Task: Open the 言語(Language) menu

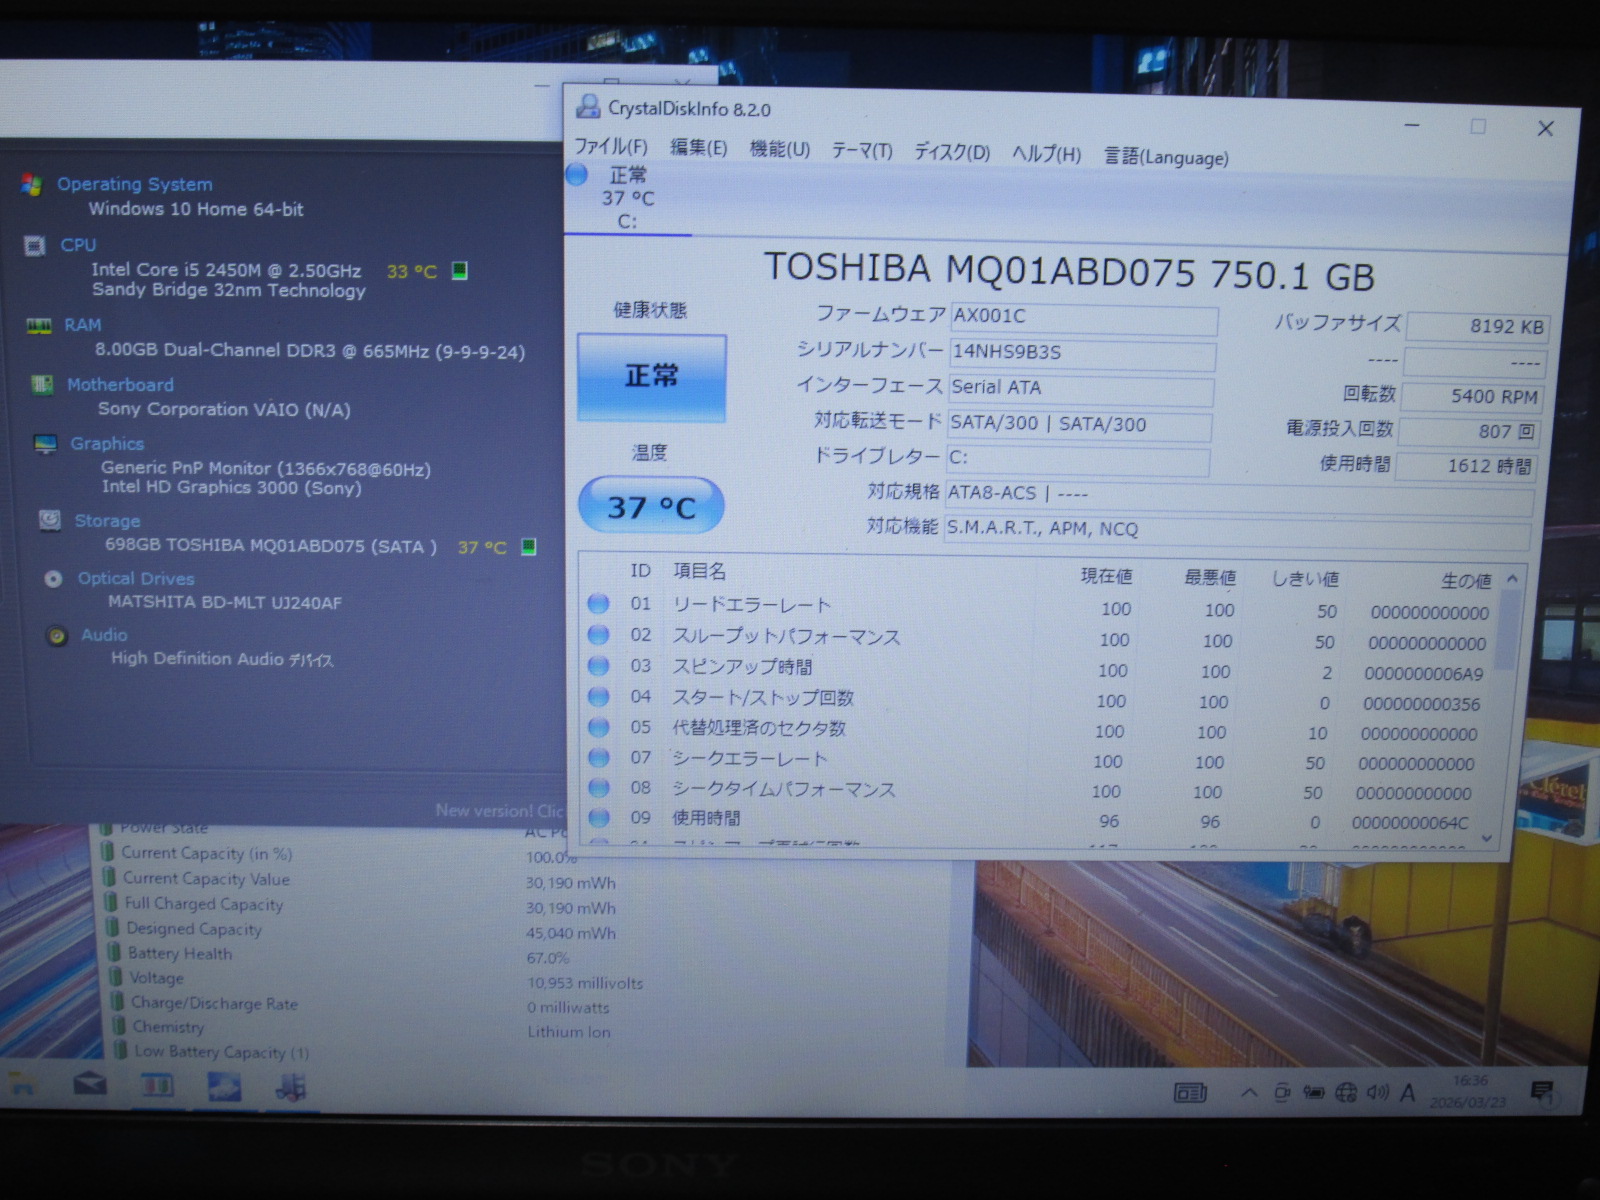Action: 1166,157
